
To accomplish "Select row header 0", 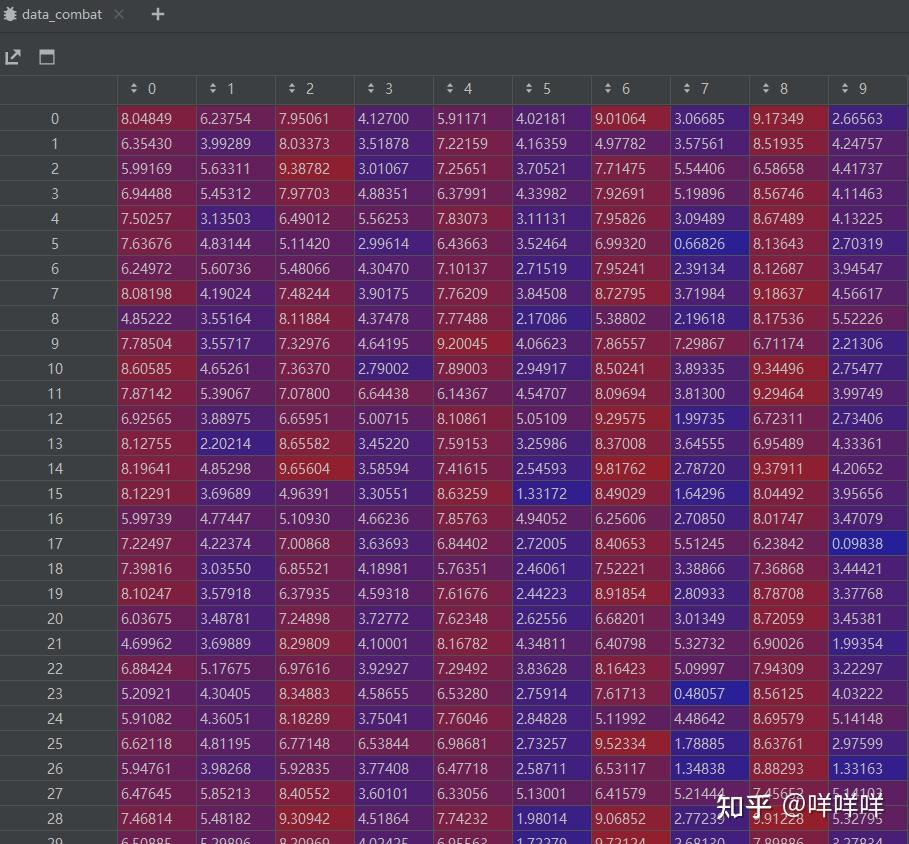I will pos(55,118).
